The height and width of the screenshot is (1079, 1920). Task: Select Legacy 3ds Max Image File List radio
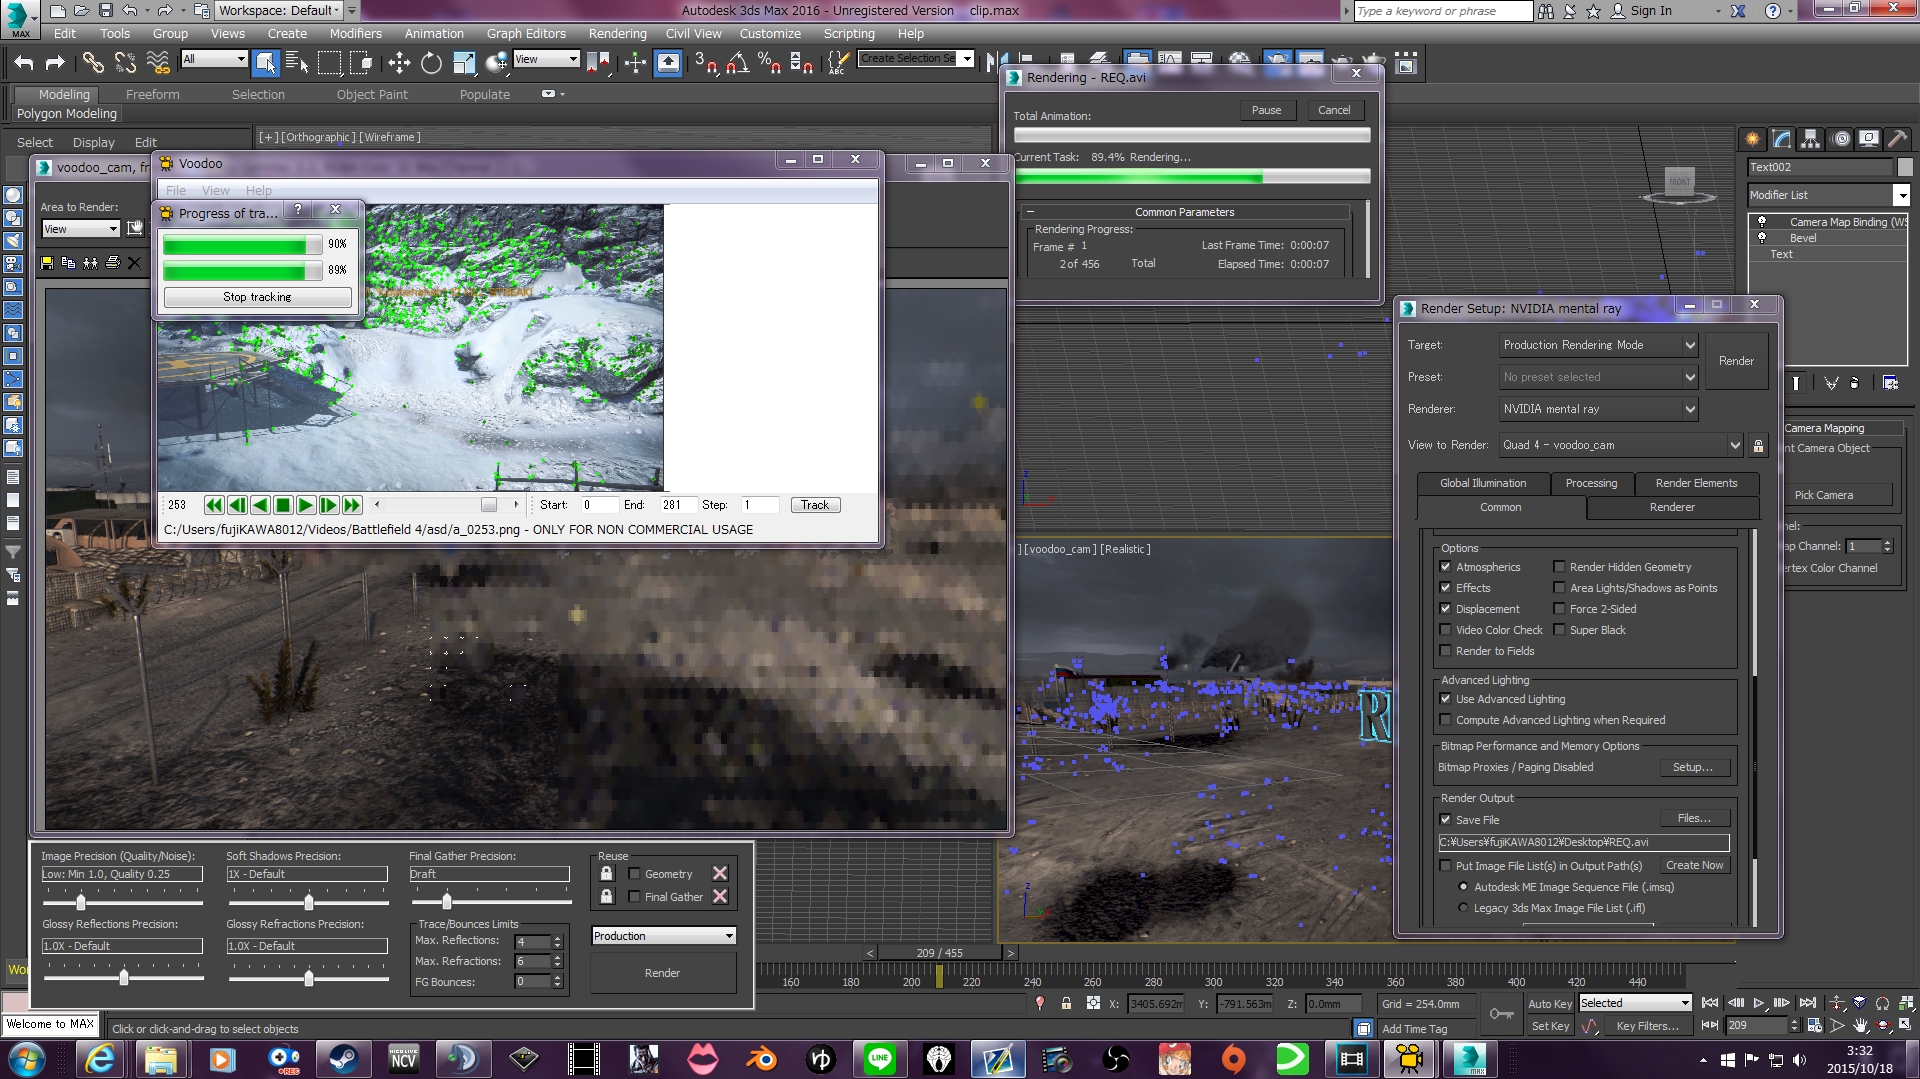[x=1463, y=908]
